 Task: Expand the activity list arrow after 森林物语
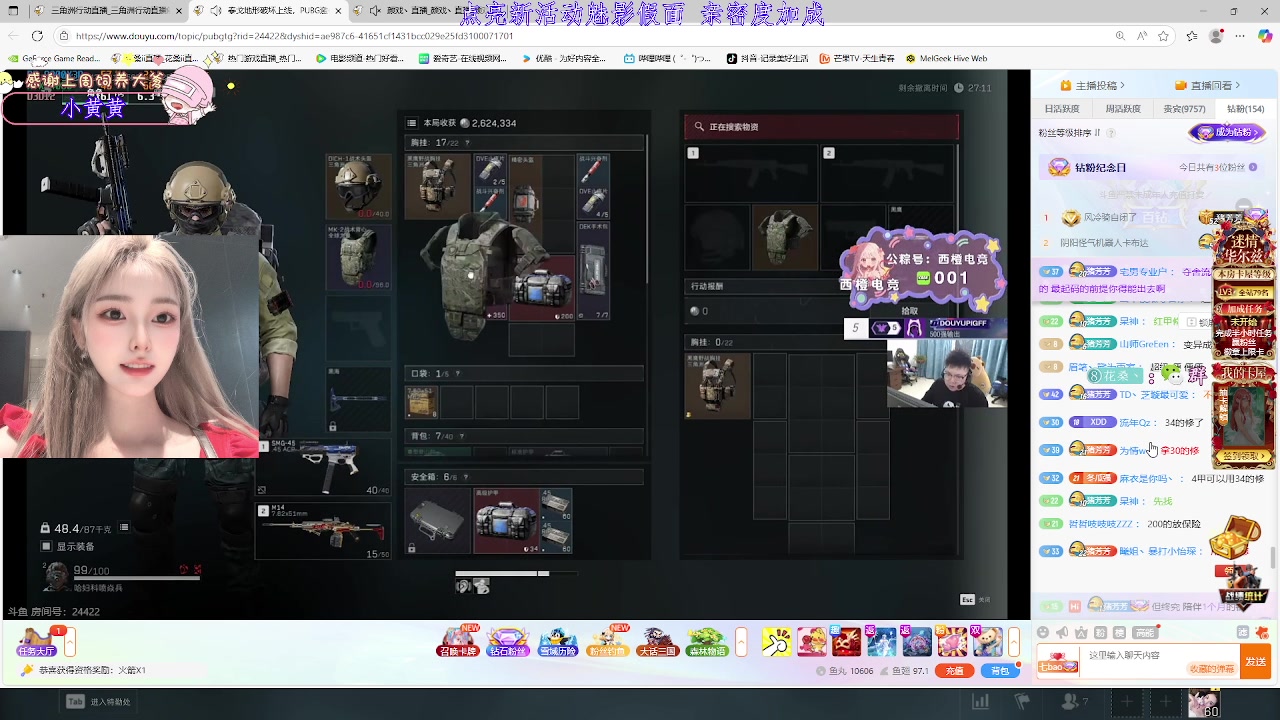741,642
